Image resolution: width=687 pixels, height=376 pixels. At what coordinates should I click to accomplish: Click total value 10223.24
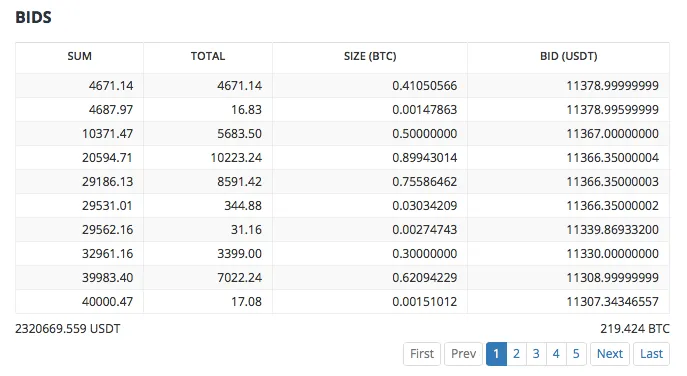point(236,158)
